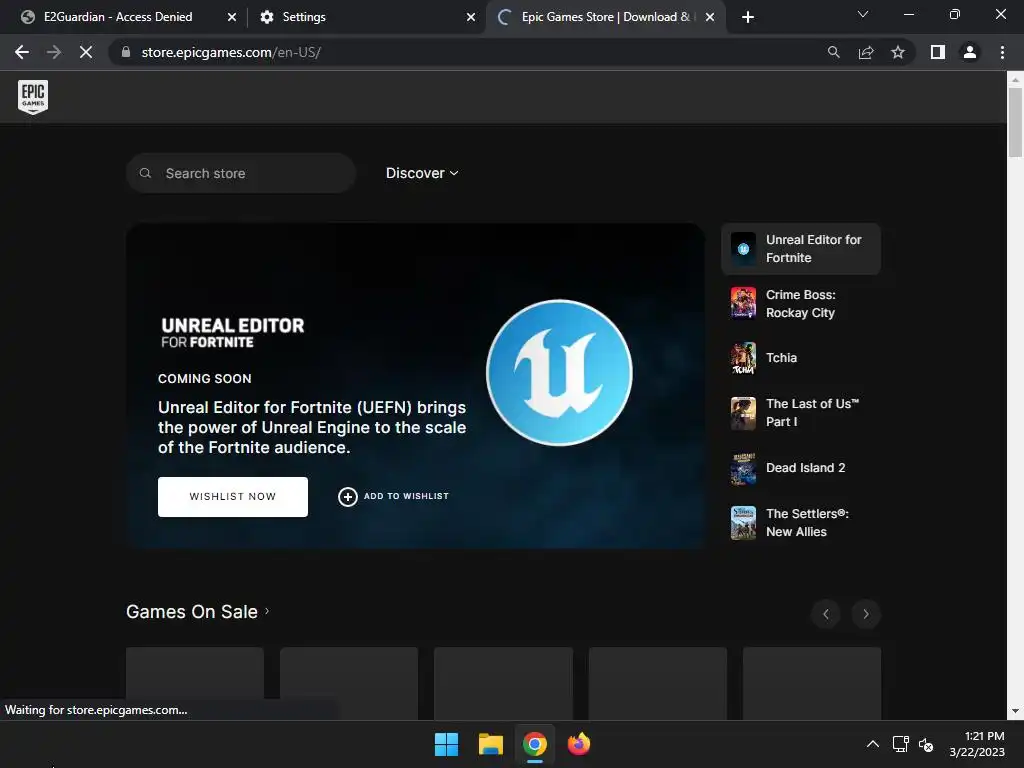Click The Last of Us cover thumbnail
Viewport: 1024px width, 768px height.
743,413
